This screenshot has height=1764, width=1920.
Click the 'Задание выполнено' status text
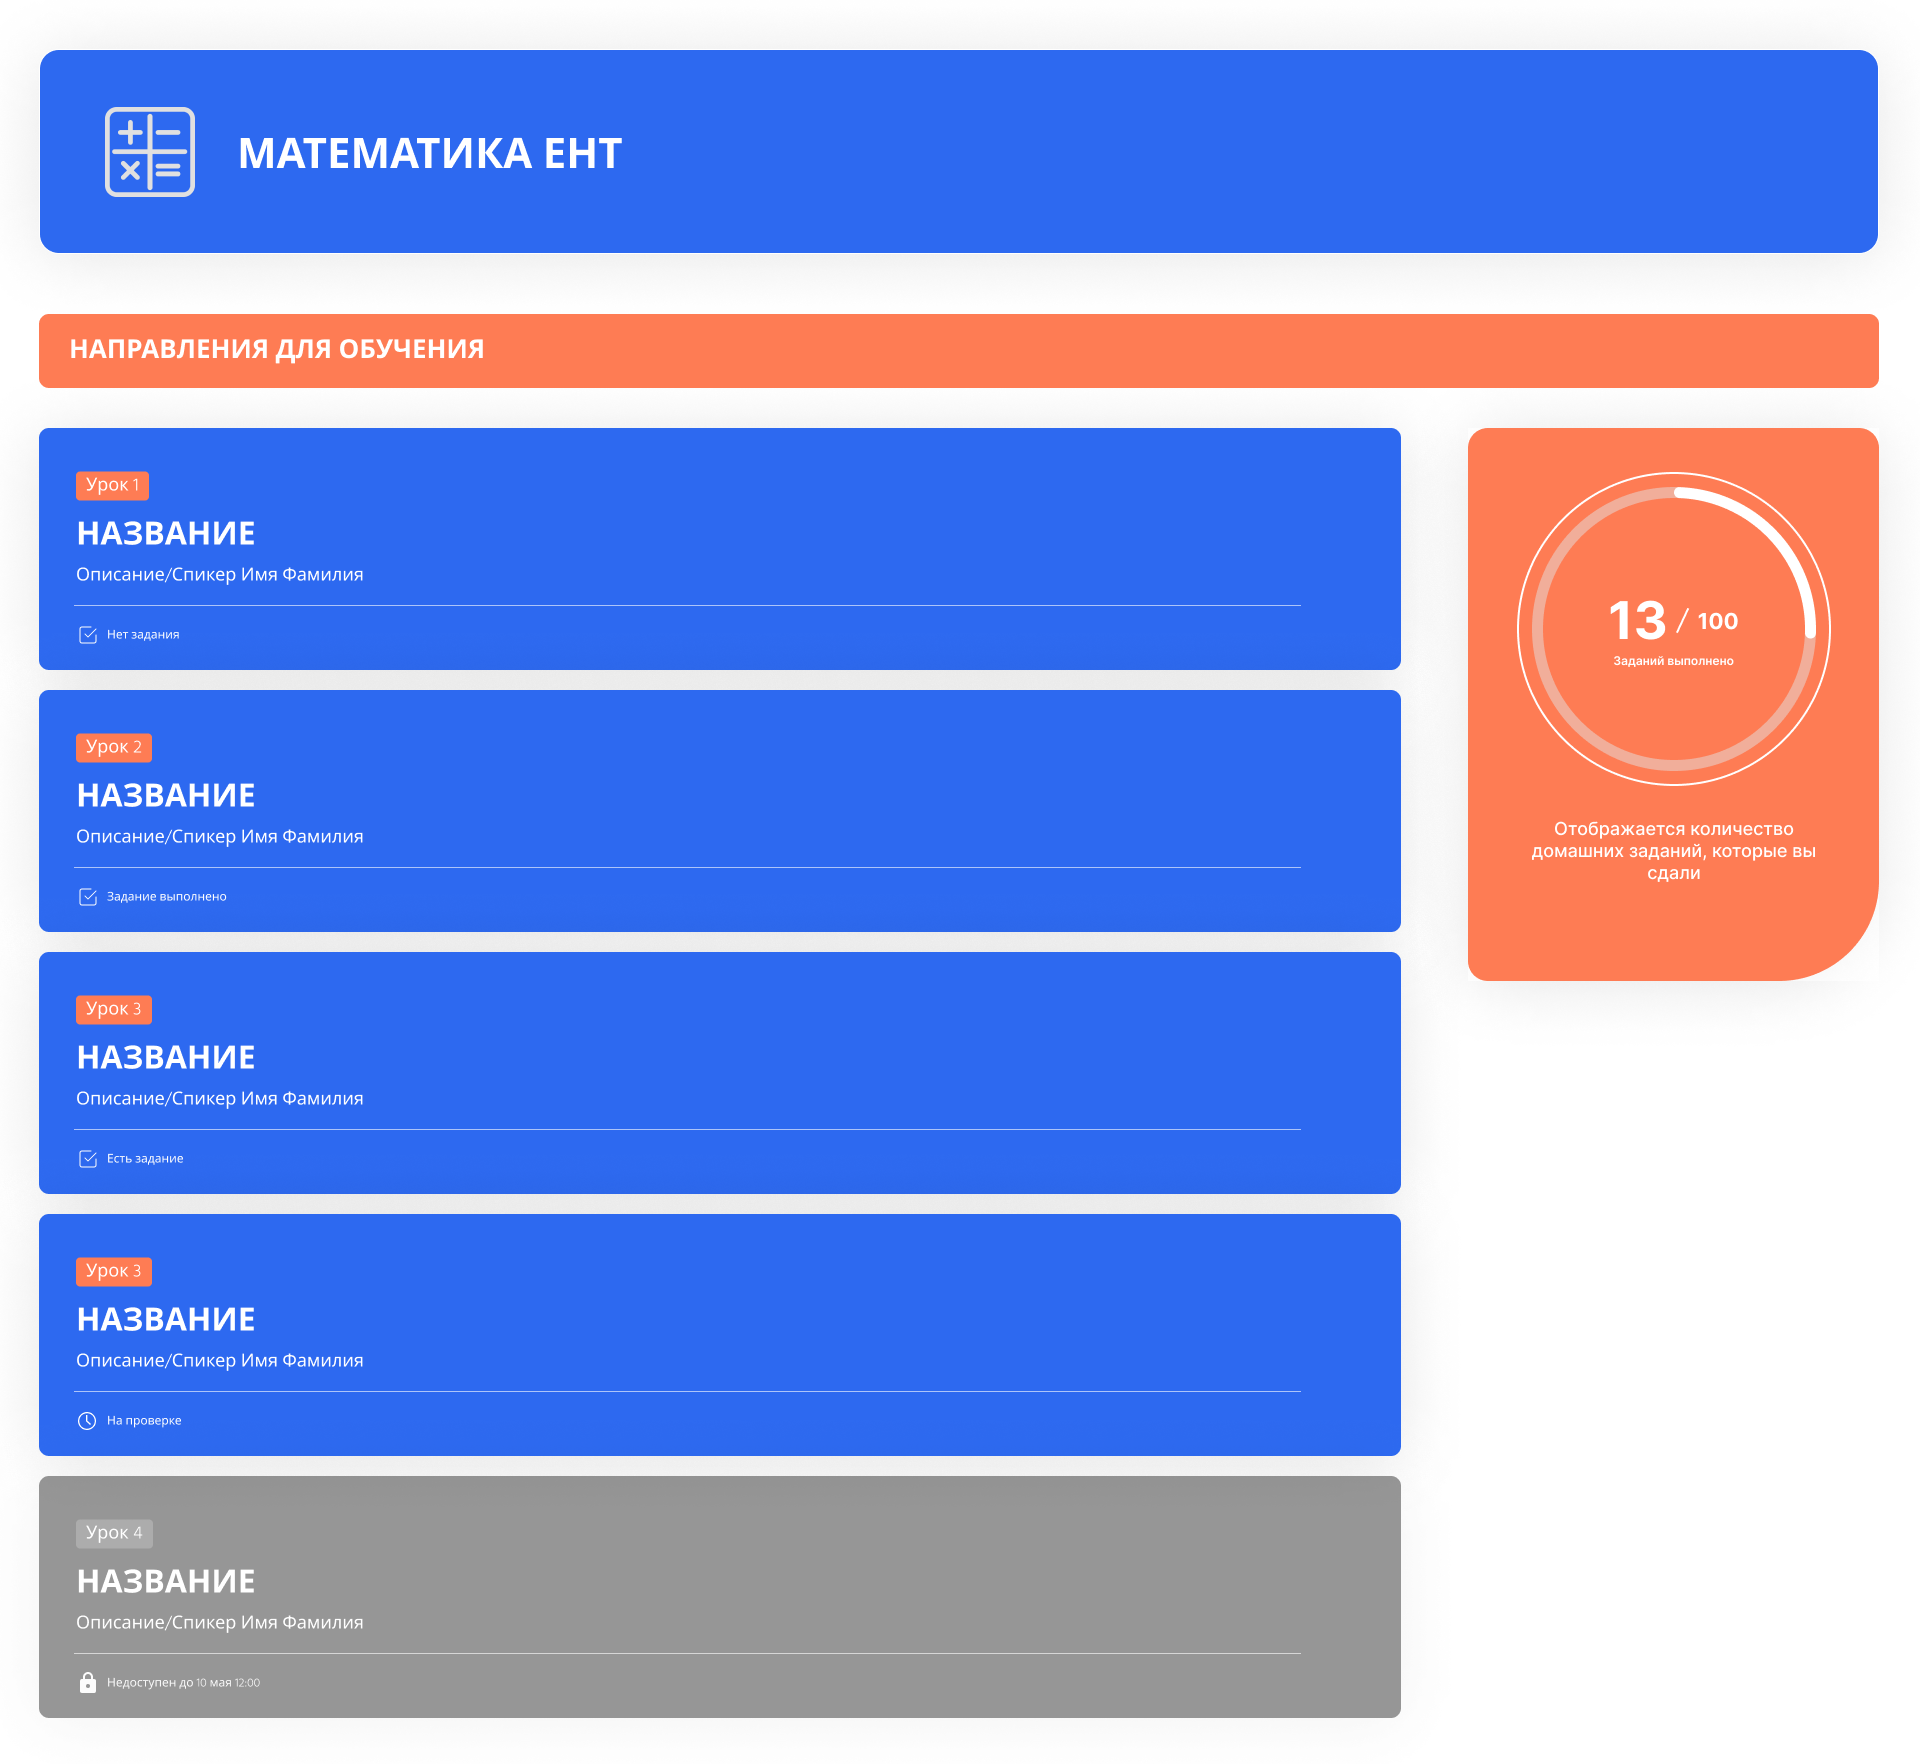pos(166,897)
